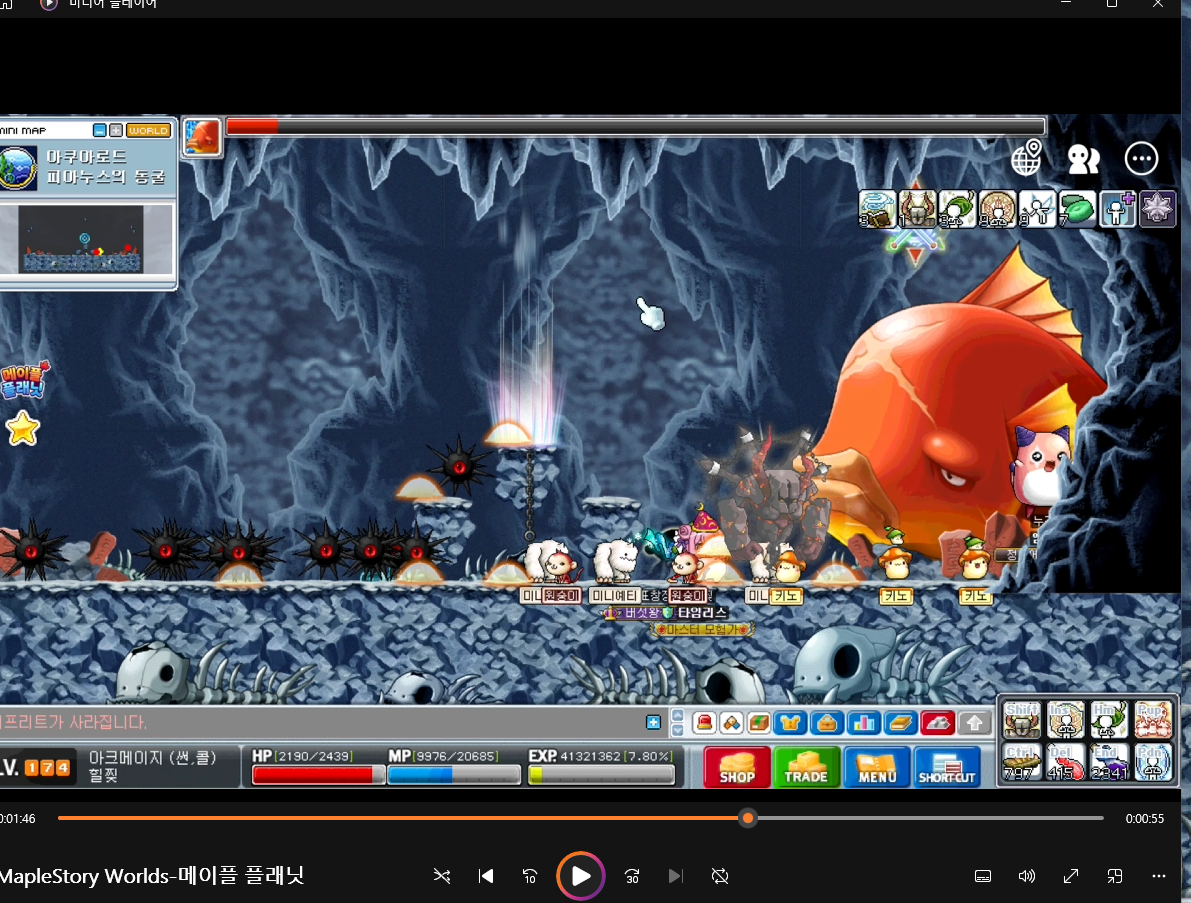
Task: Open the circled three-dots game menu
Action: pos(1141,159)
